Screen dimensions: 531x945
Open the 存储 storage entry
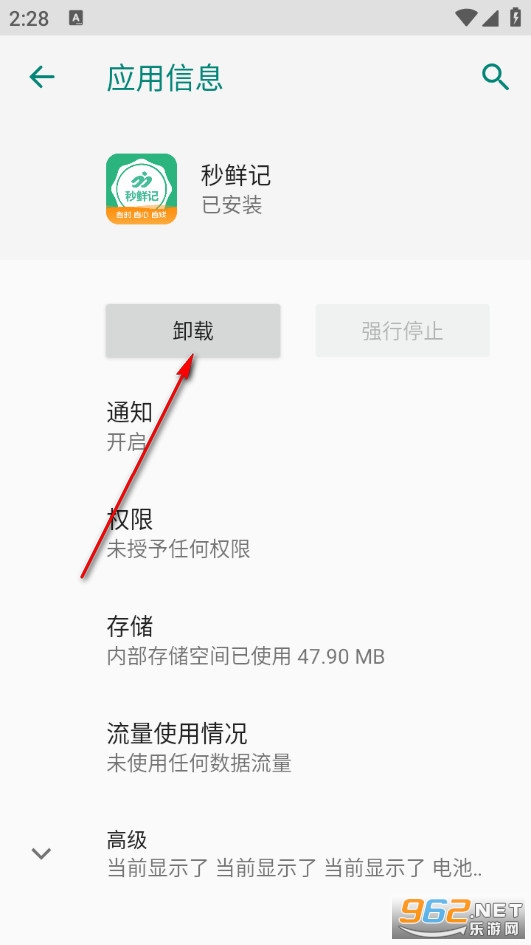click(265, 641)
